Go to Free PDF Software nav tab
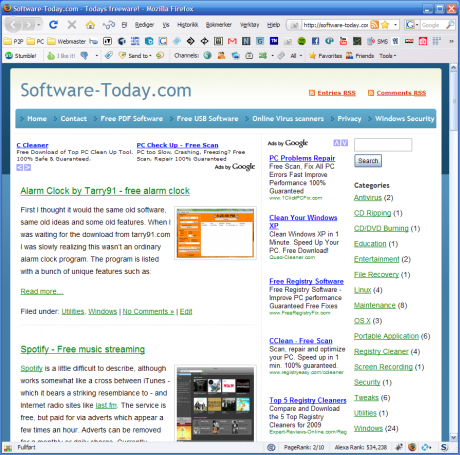Image resolution: width=460 pixels, height=455 pixels. [132, 119]
